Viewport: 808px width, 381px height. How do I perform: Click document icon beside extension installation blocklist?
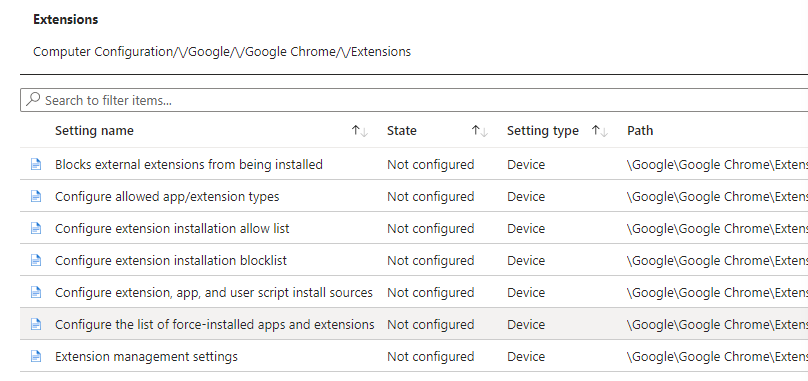36,260
